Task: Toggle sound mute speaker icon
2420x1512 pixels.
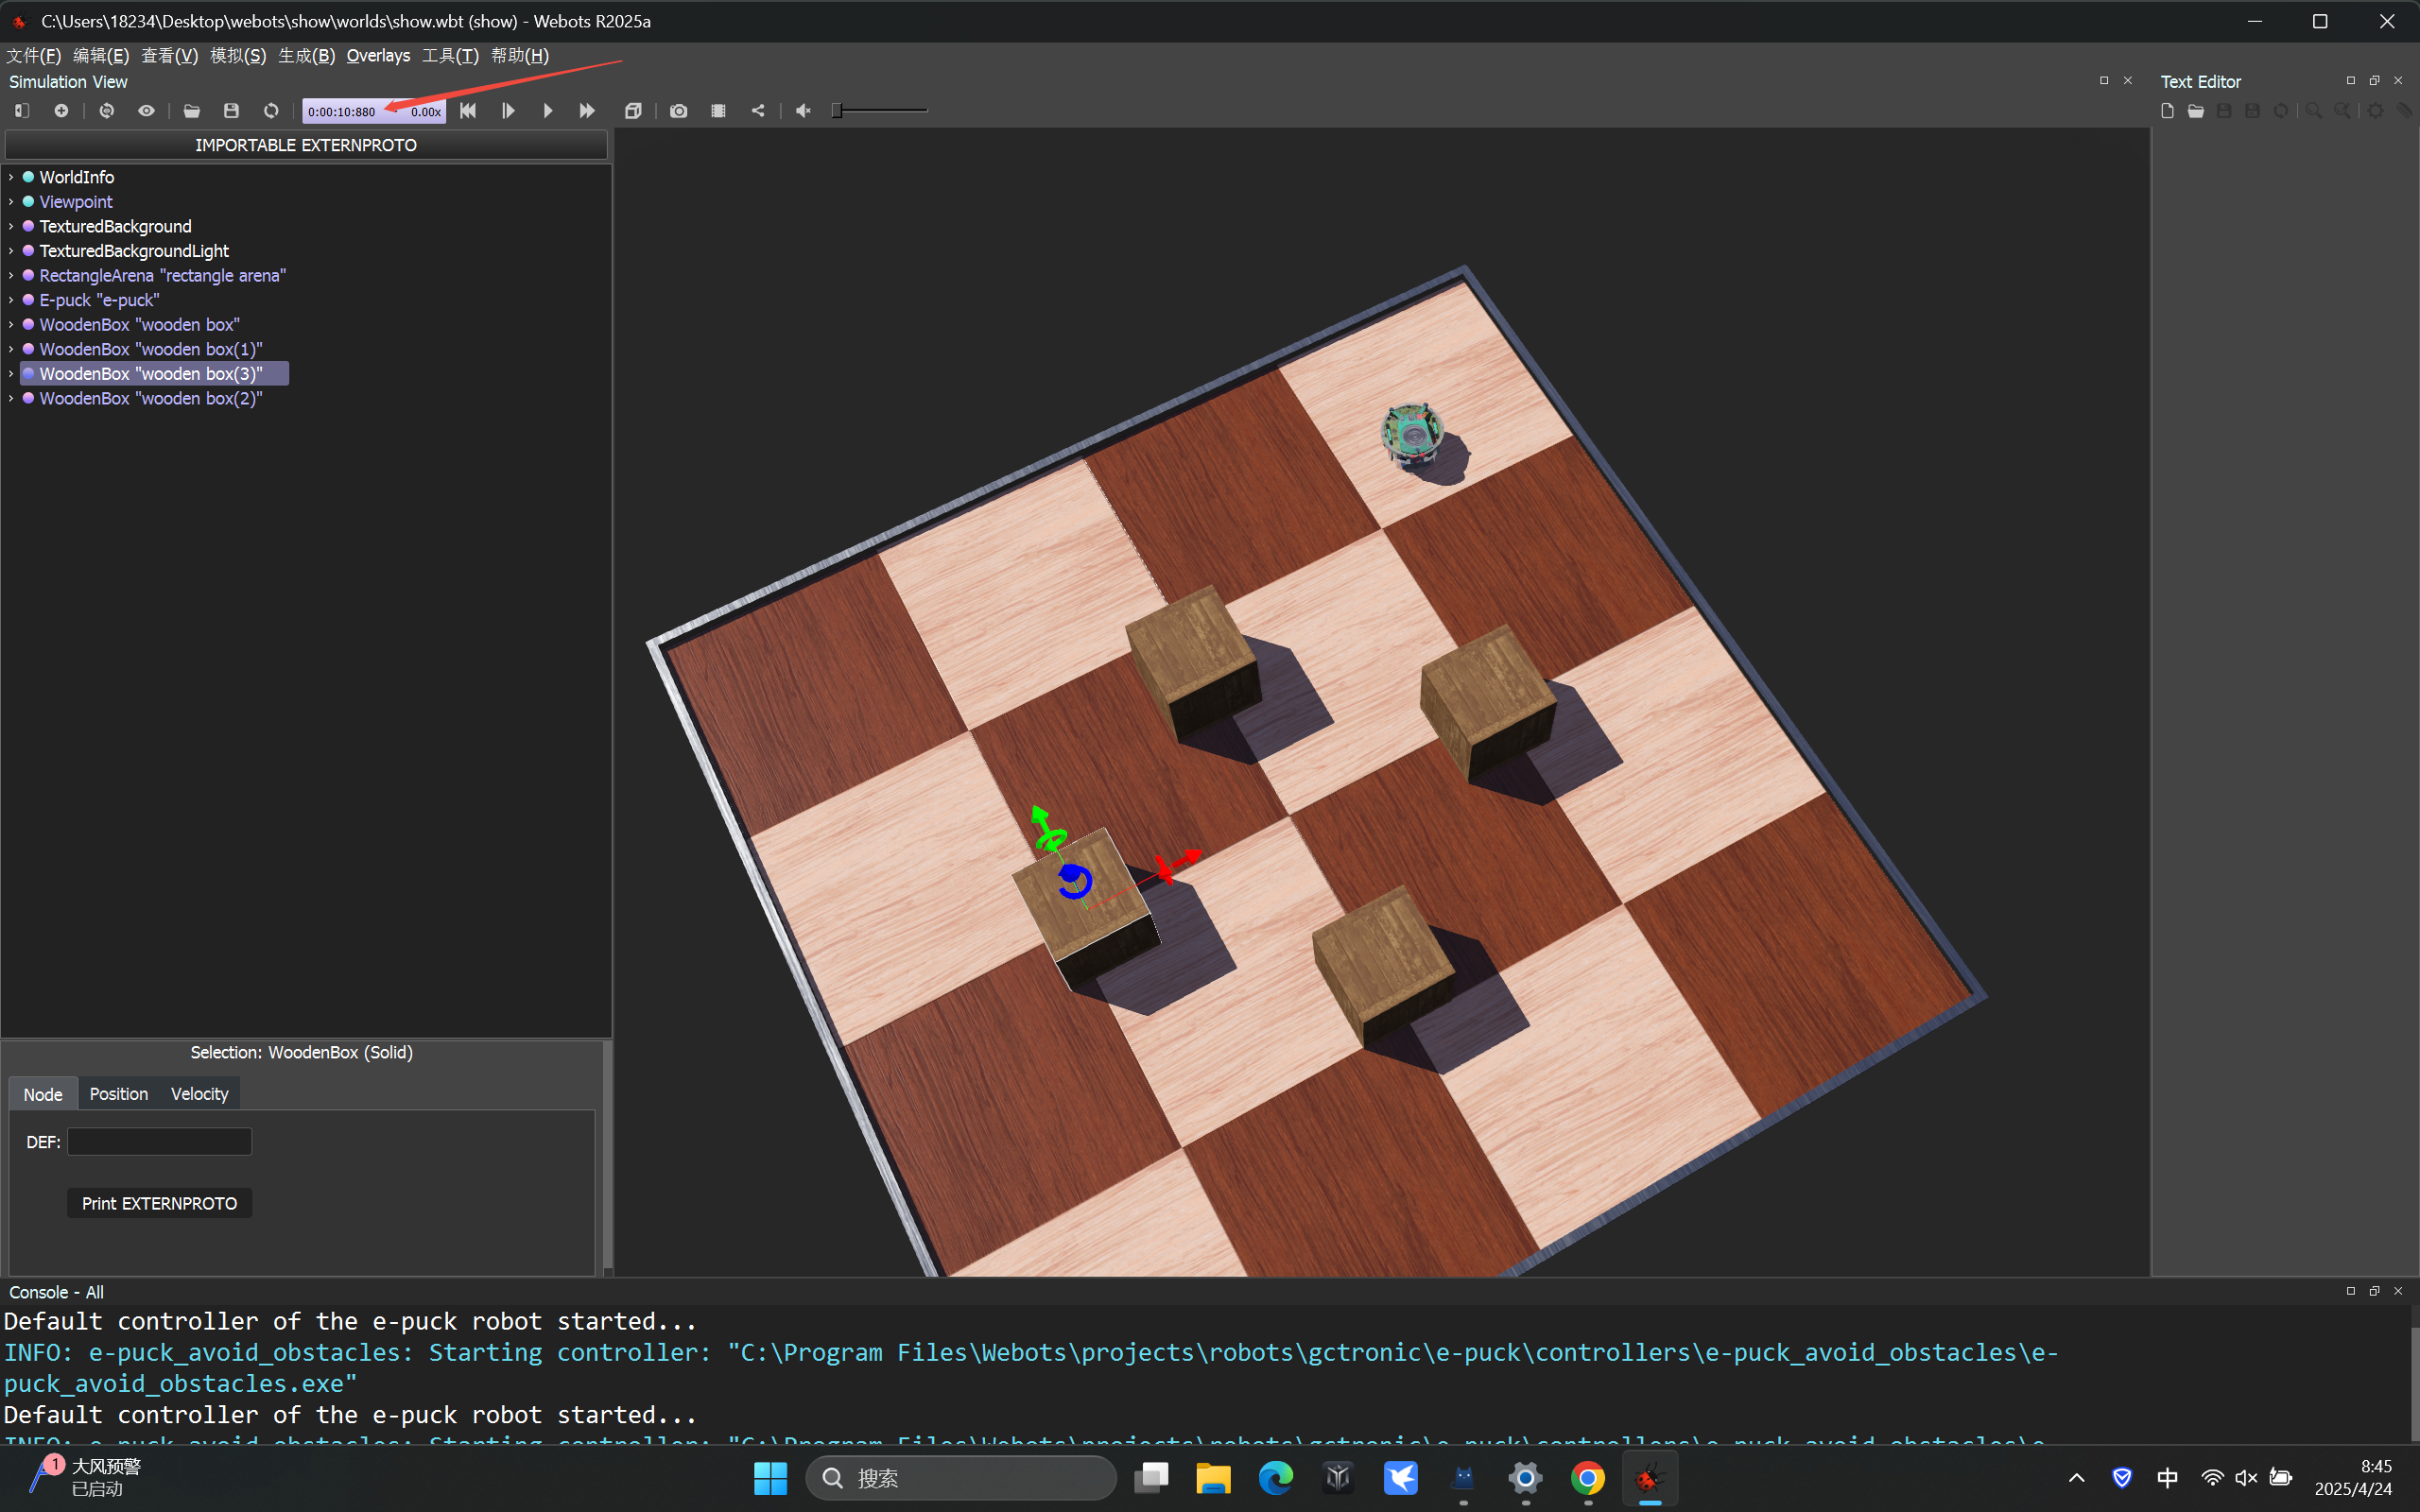Action: [803, 111]
